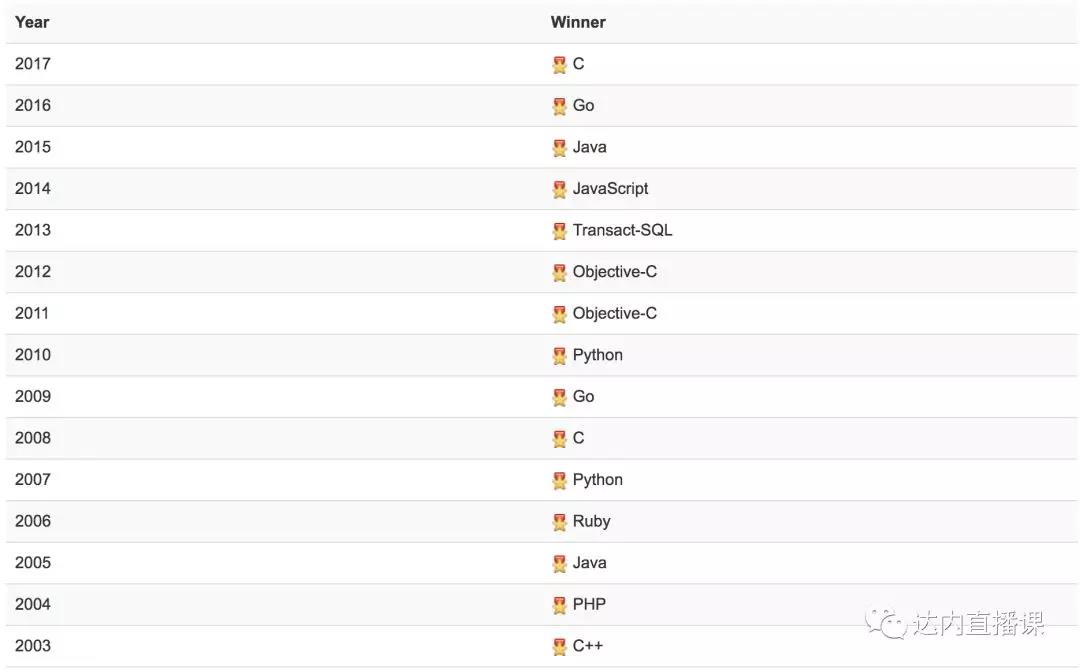The height and width of the screenshot is (671, 1080).
Task: Click the Java winner for 2005
Action: (590, 563)
